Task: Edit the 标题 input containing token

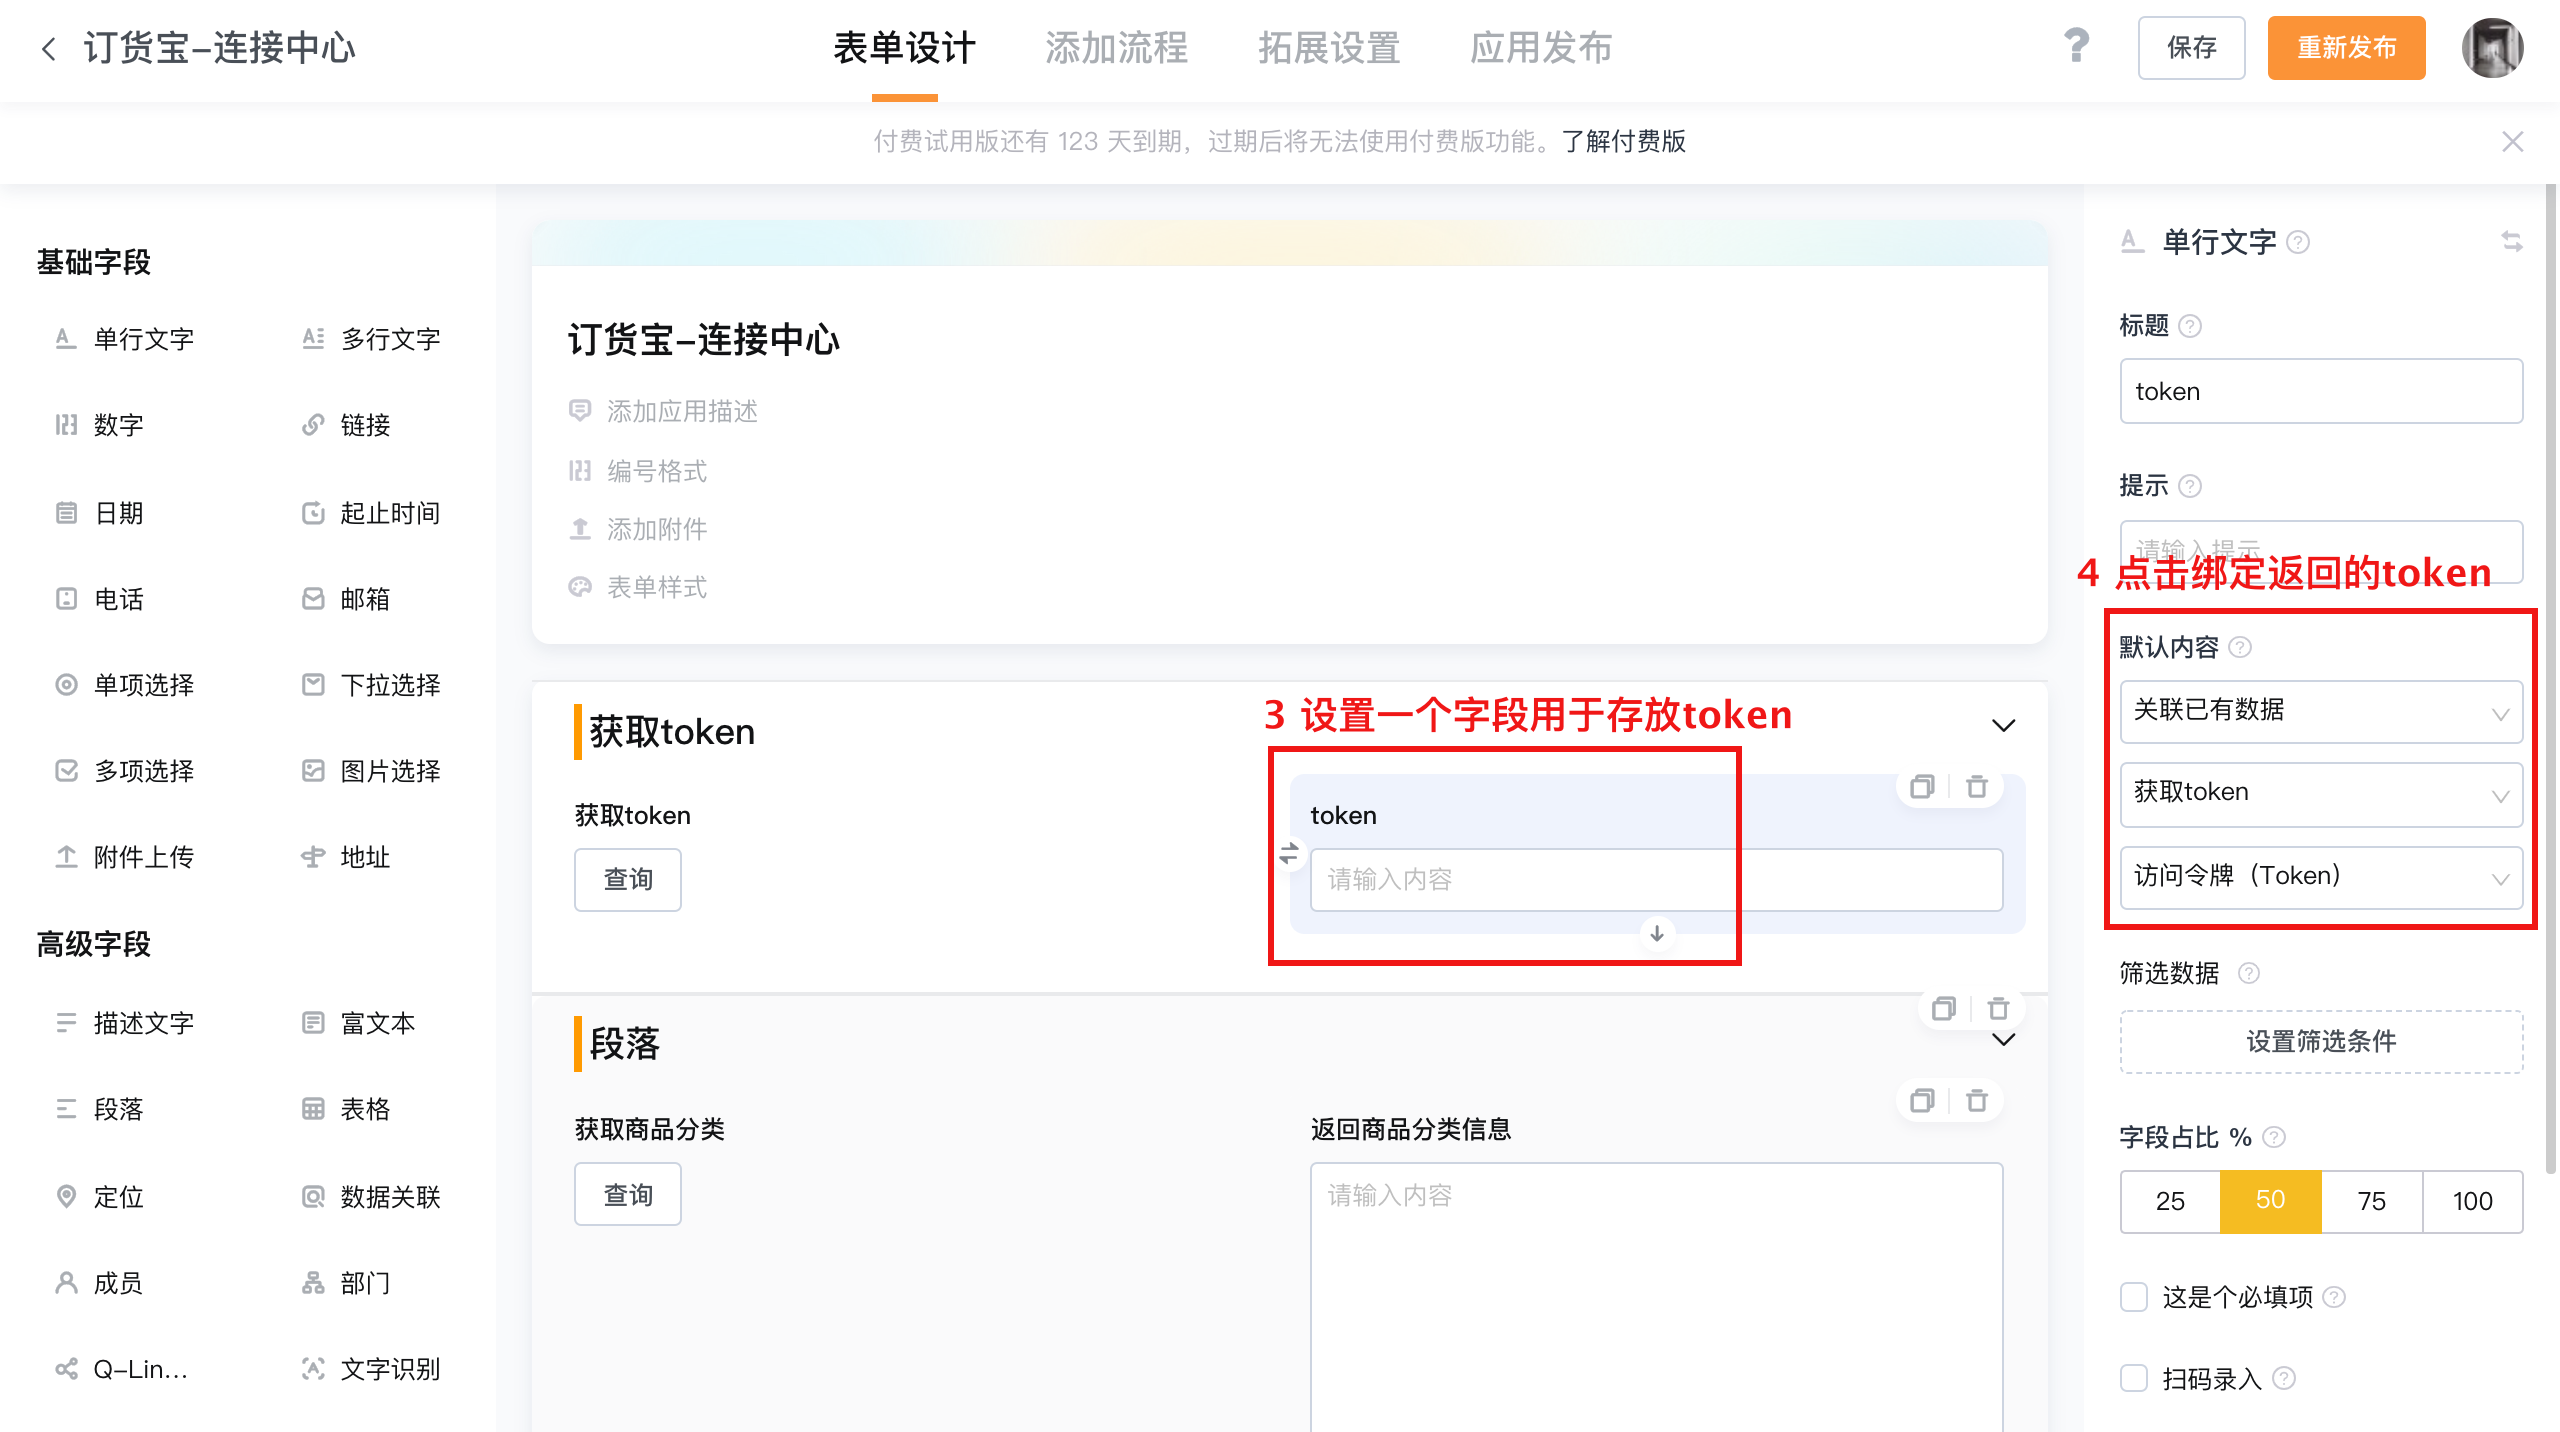Action: 2321,391
